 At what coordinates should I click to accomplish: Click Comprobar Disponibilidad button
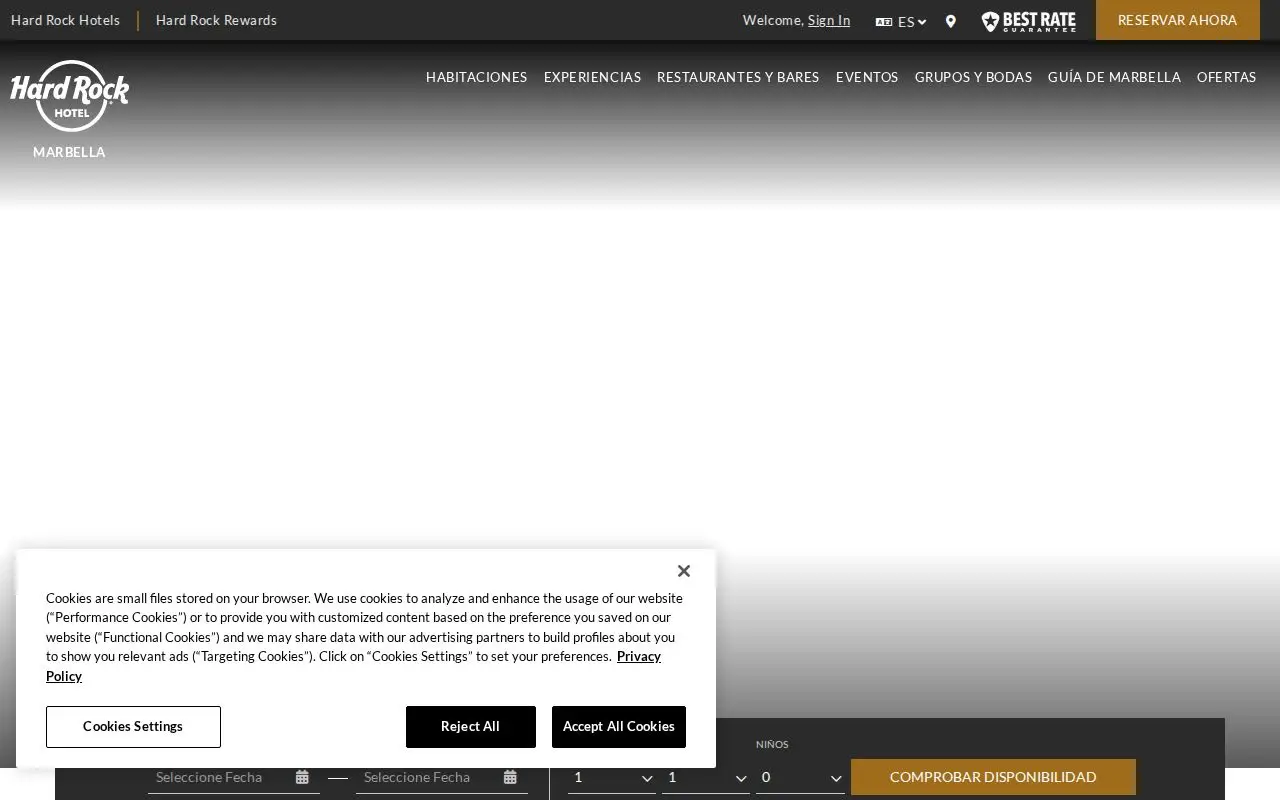click(993, 777)
